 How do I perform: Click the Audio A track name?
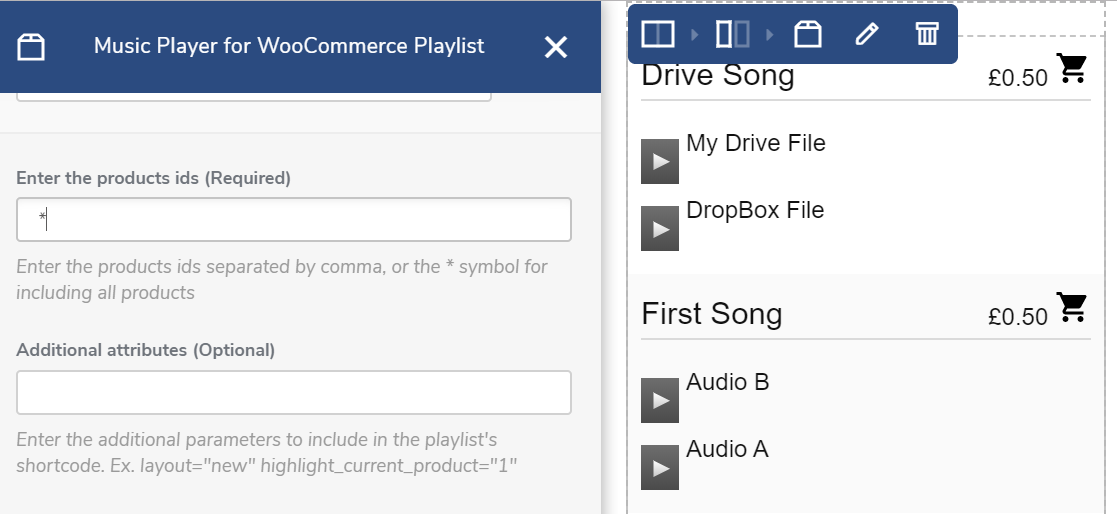(727, 449)
